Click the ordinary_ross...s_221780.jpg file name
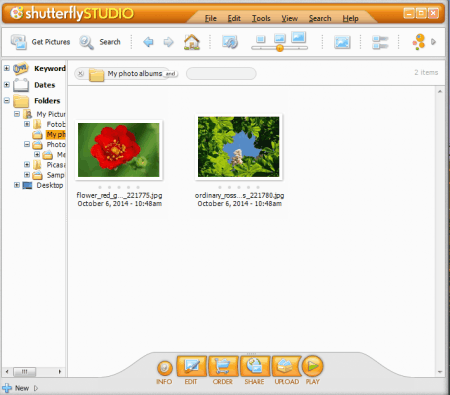This screenshot has width=450, height=395. point(239,195)
